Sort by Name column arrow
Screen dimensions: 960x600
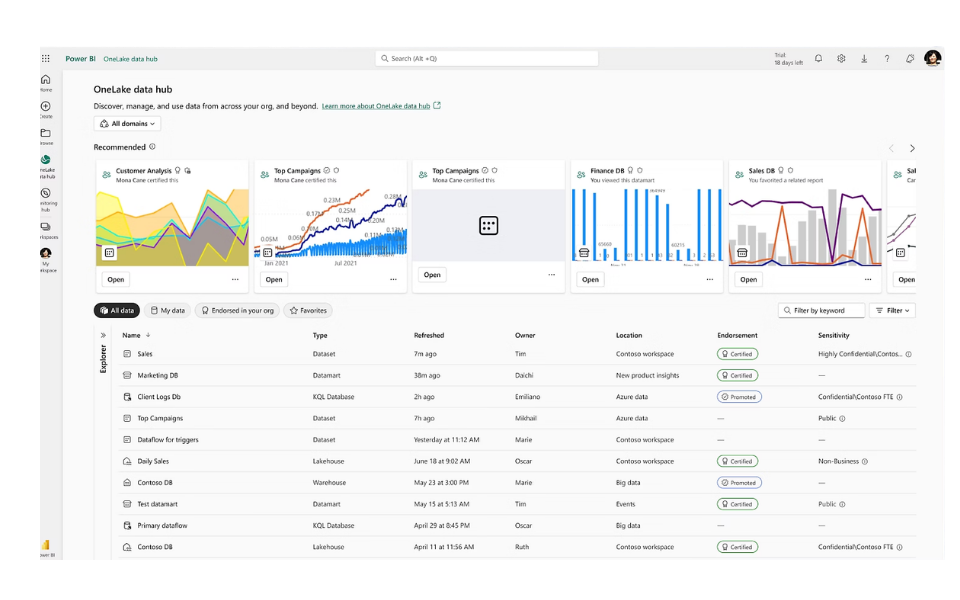click(x=148, y=336)
